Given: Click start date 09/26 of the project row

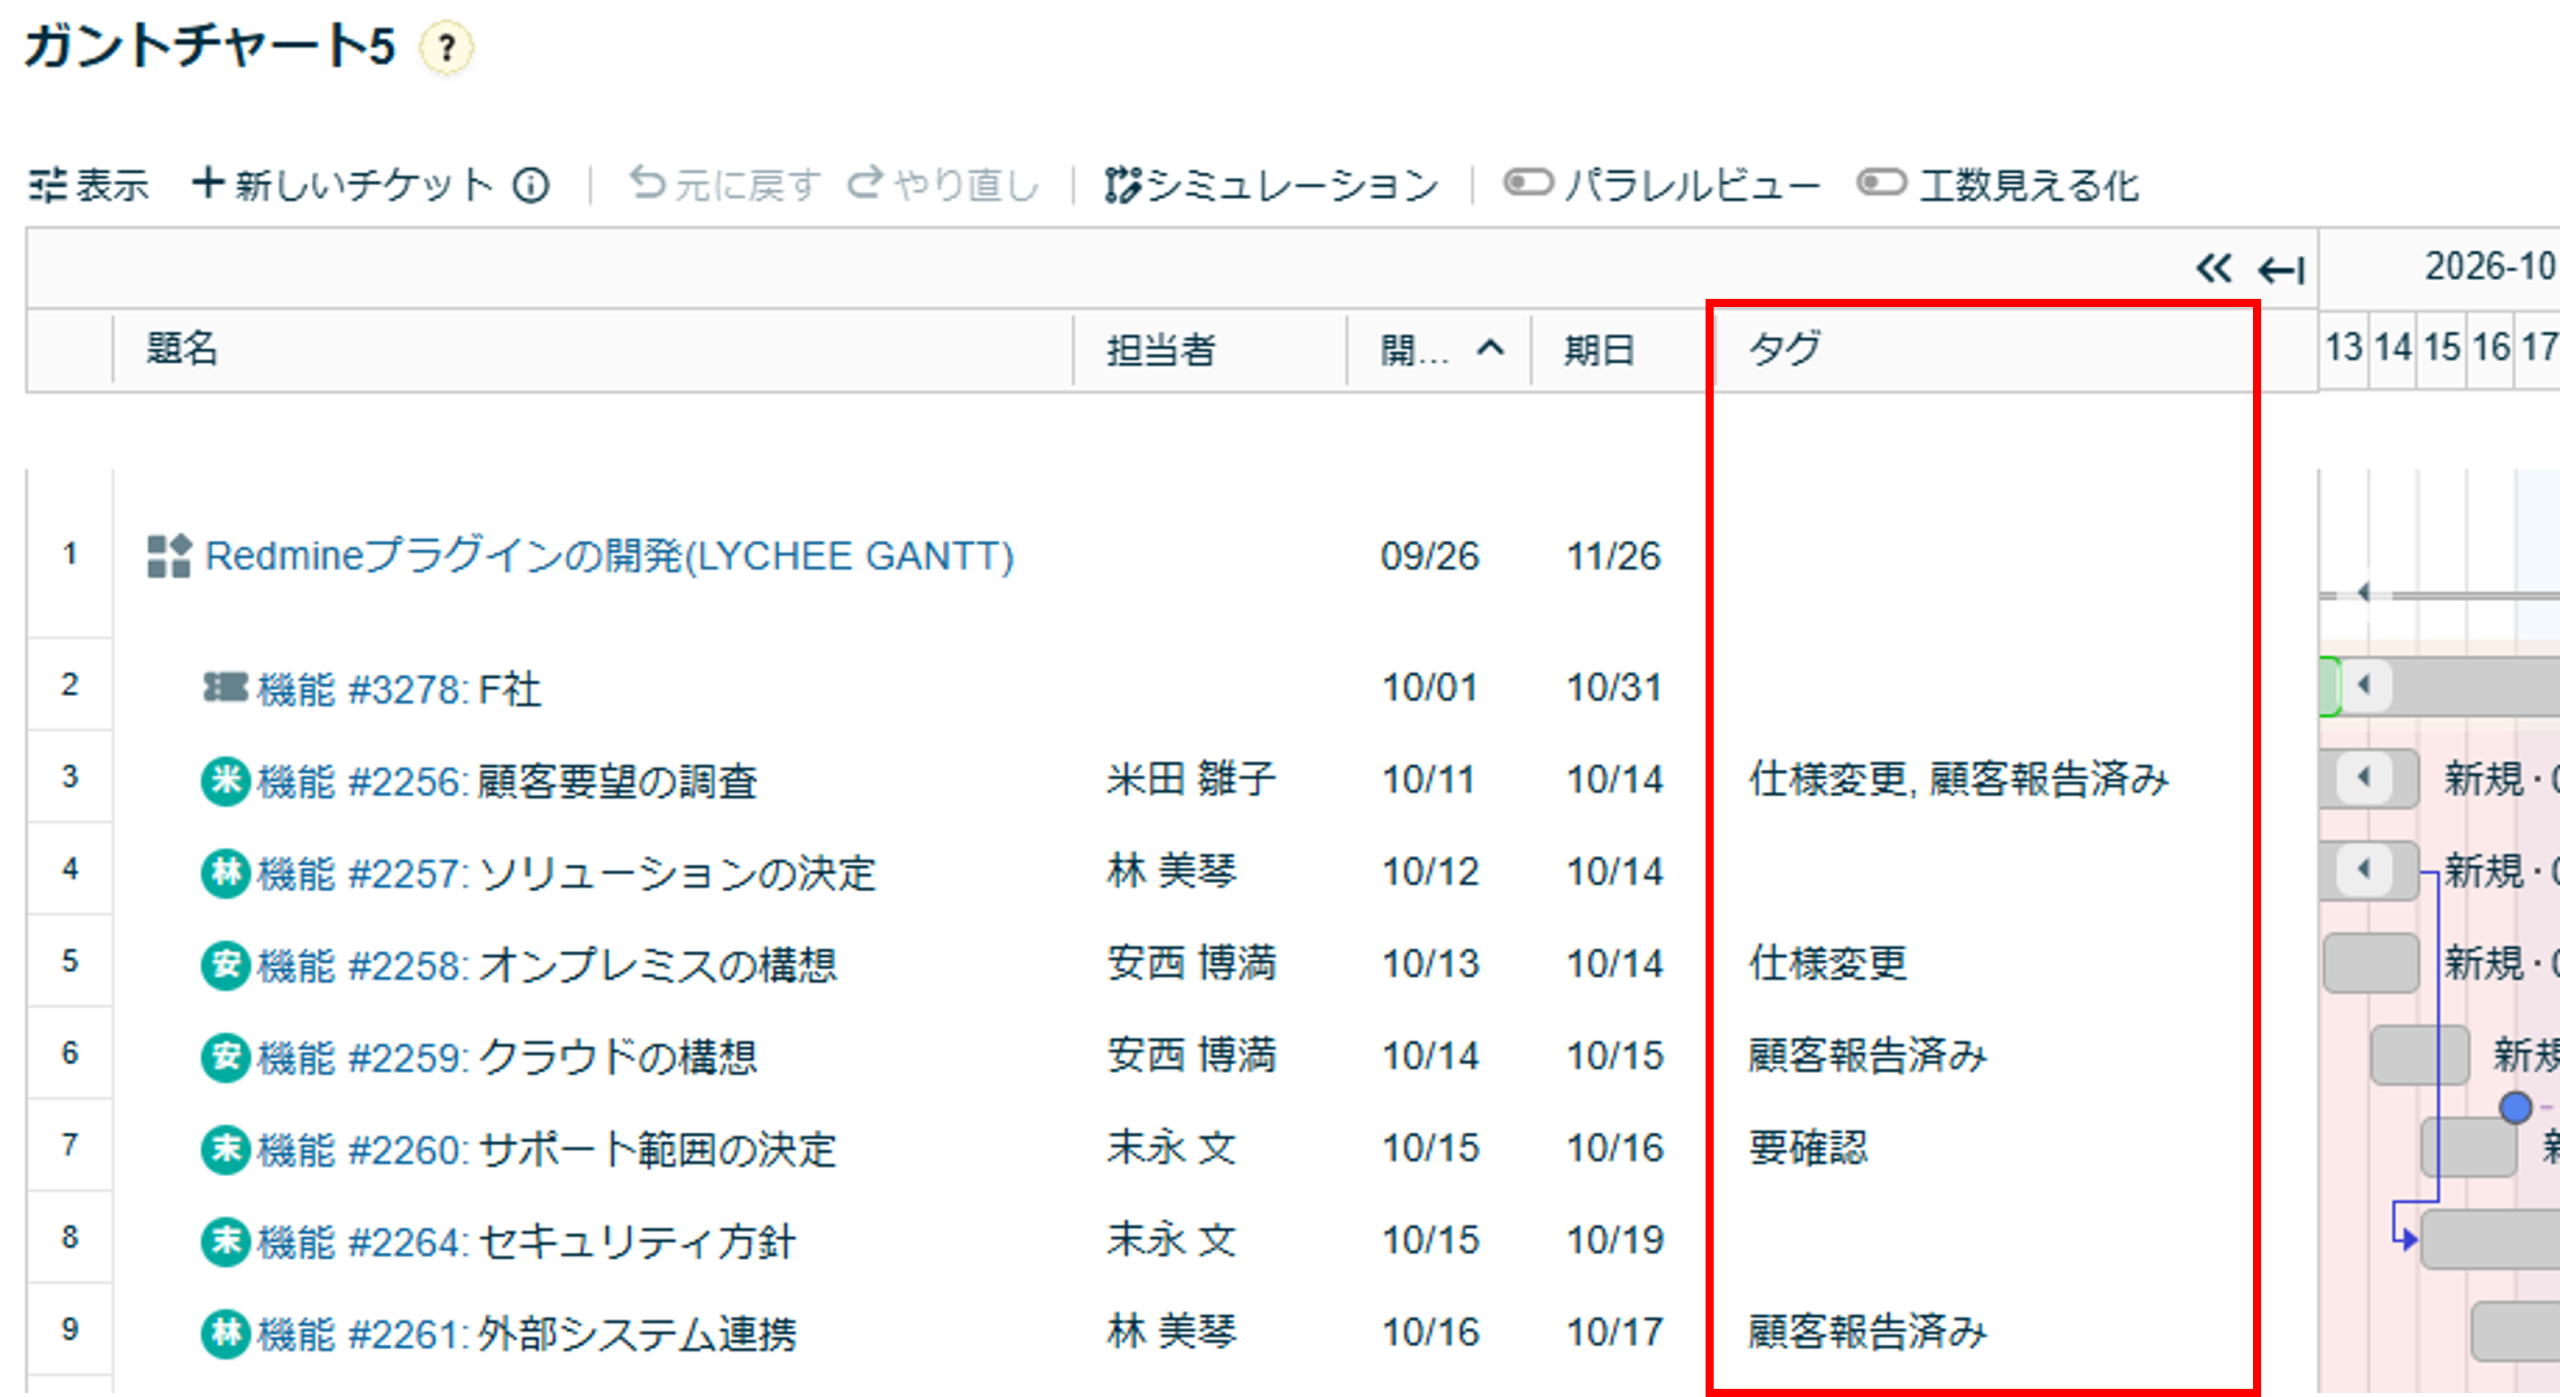Looking at the screenshot, I should [1429, 556].
